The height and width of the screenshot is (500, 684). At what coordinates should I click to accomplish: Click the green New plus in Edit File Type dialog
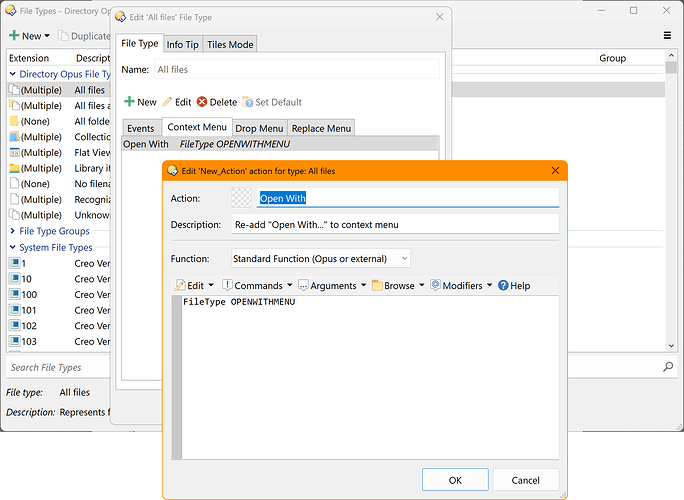pyautogui.click(x=129, y=102)
